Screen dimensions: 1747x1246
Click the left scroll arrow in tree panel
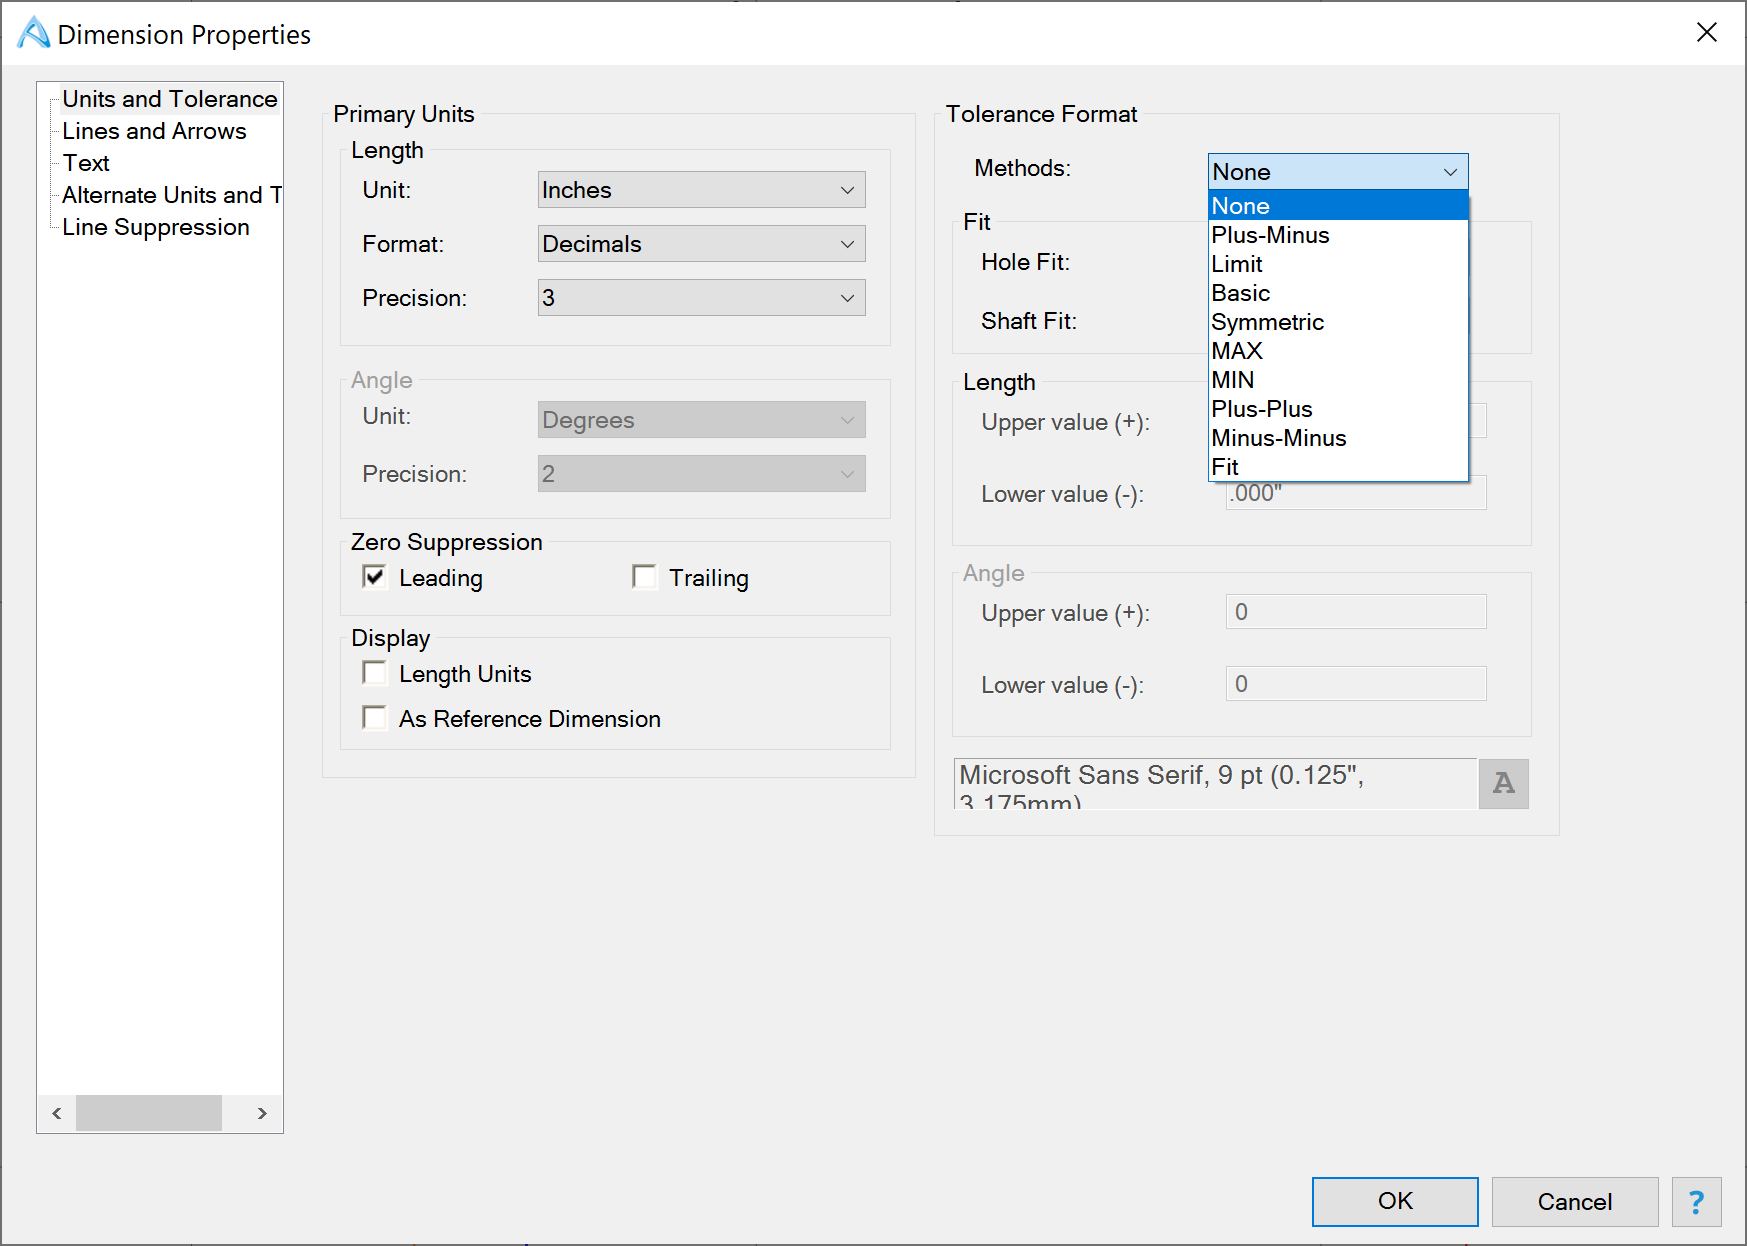[x=57, y=1113]
